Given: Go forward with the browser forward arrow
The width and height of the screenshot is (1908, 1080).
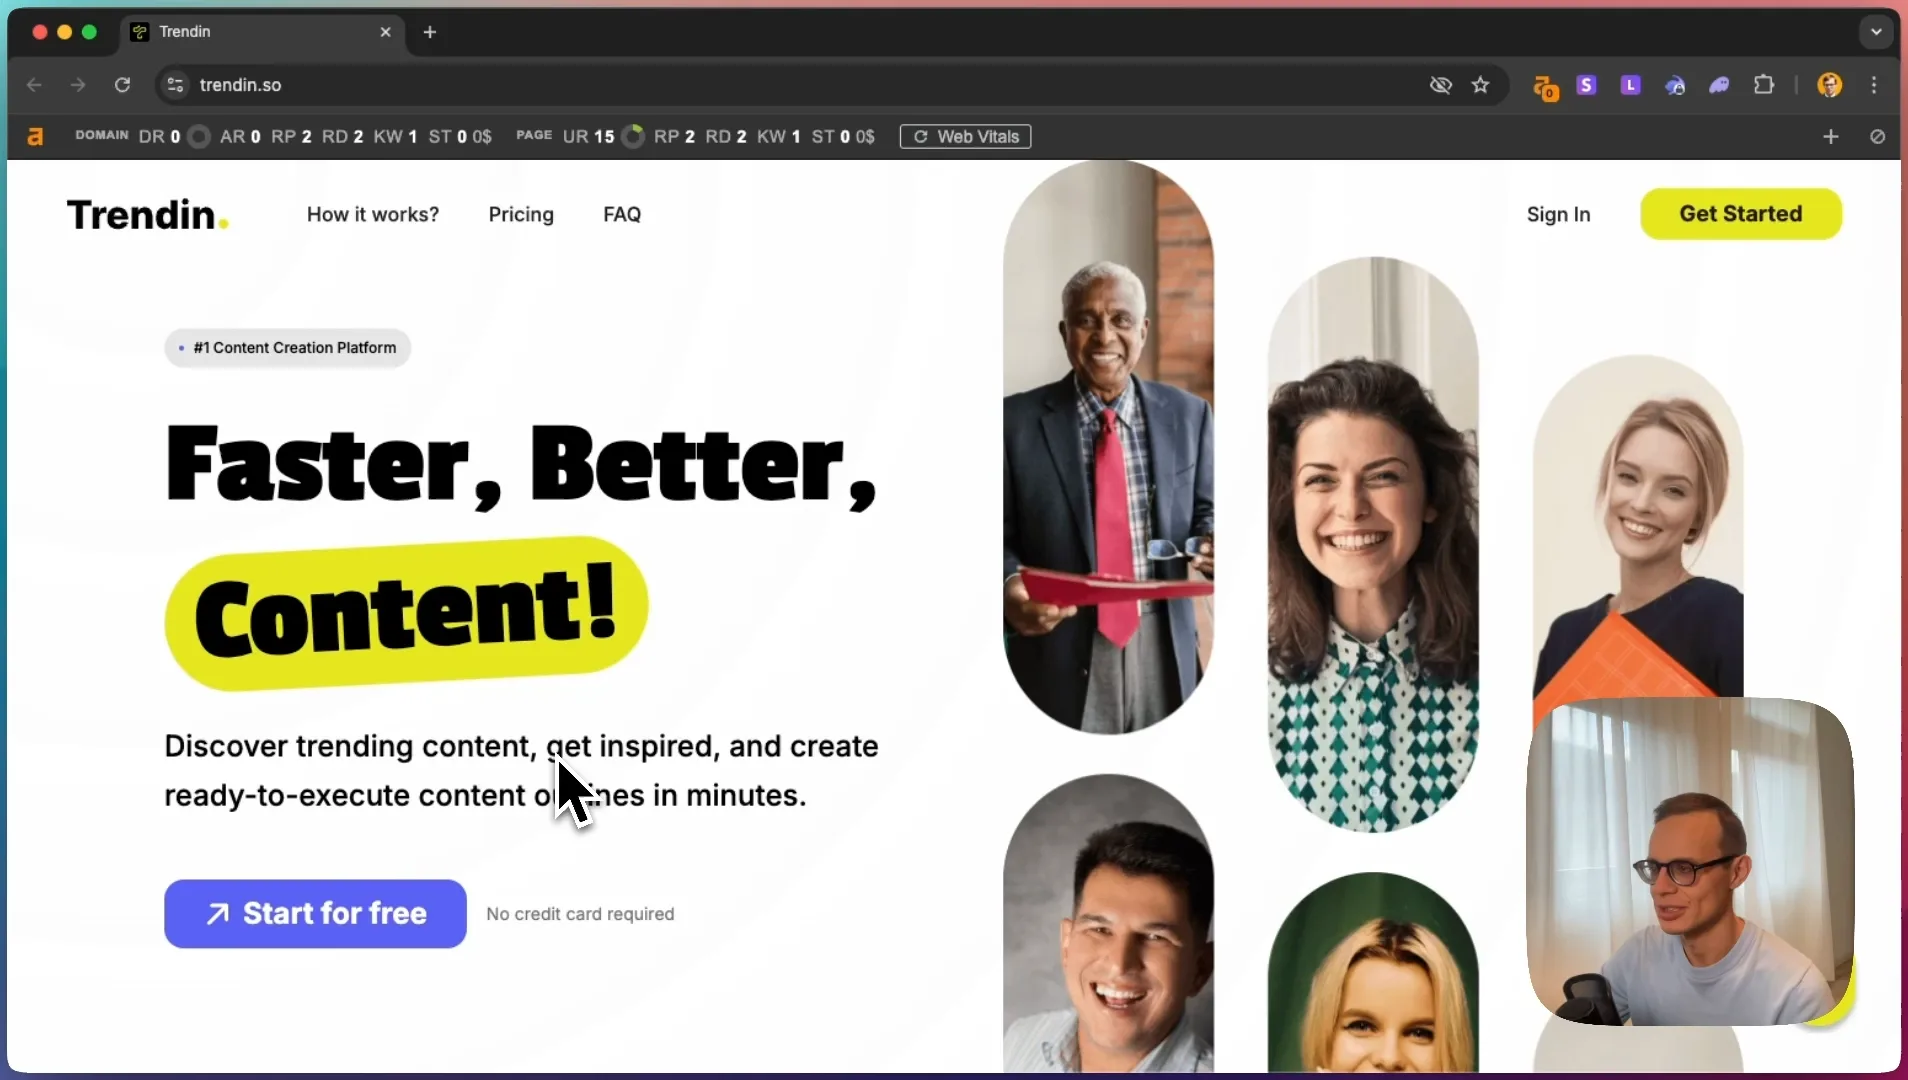Looking at the screenshot, I should coord(78,85).
